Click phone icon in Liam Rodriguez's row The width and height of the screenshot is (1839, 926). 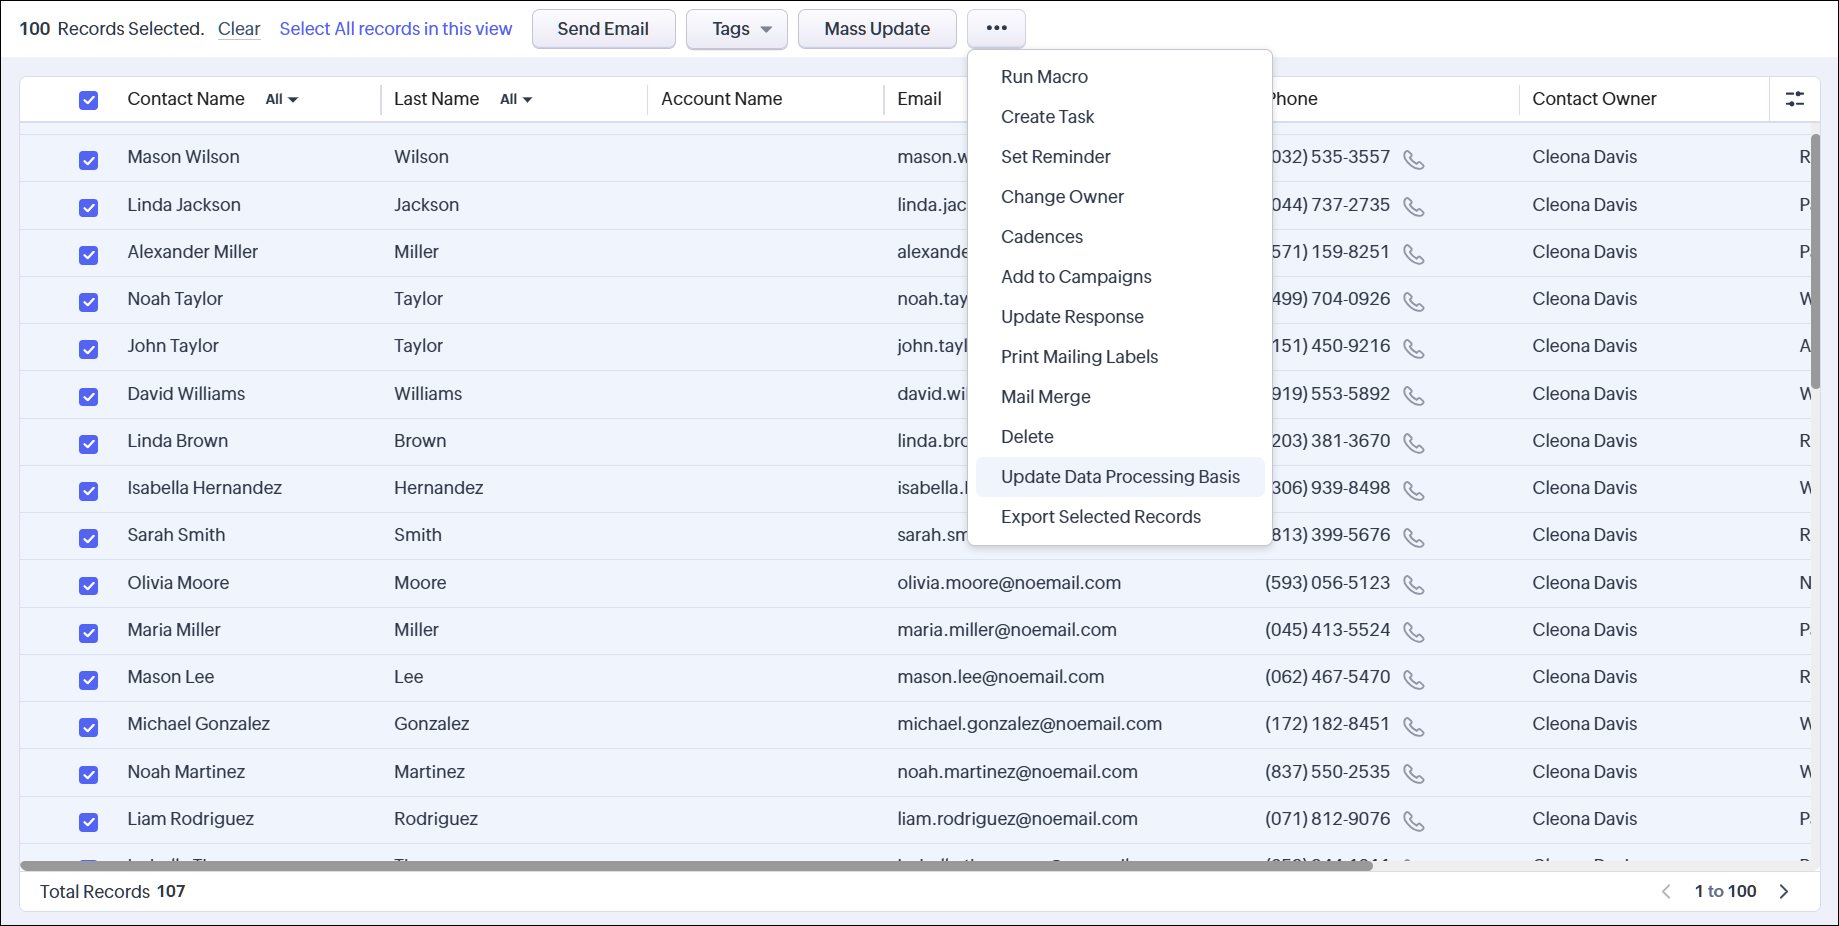[x=1413, y=821]
